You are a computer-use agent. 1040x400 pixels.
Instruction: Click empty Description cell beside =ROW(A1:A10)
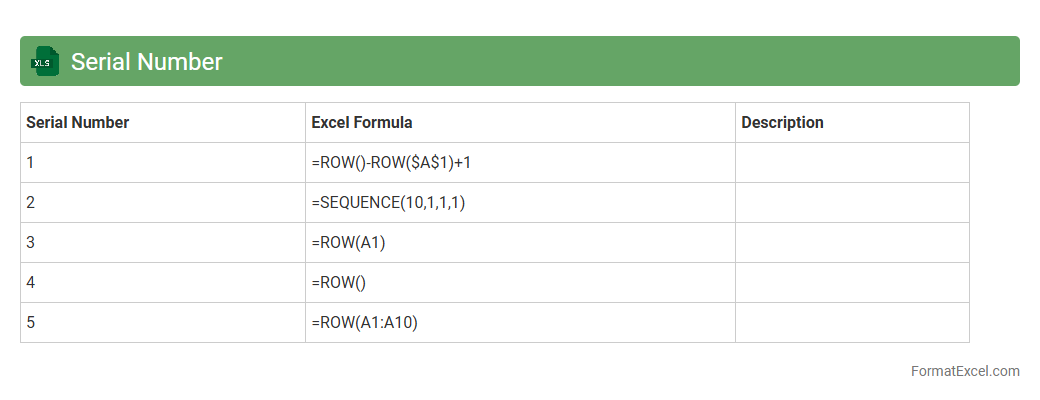coord(852,323)
